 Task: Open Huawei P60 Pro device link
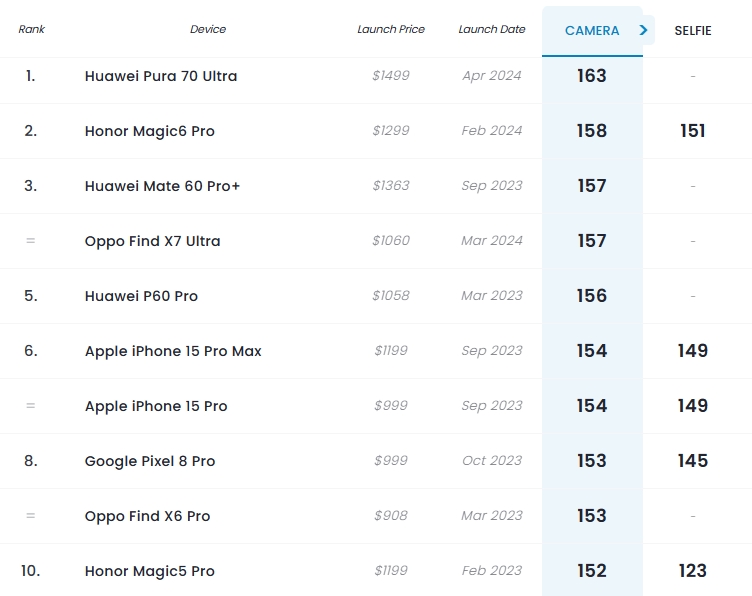pyautogui.click(x=141, y=296)
